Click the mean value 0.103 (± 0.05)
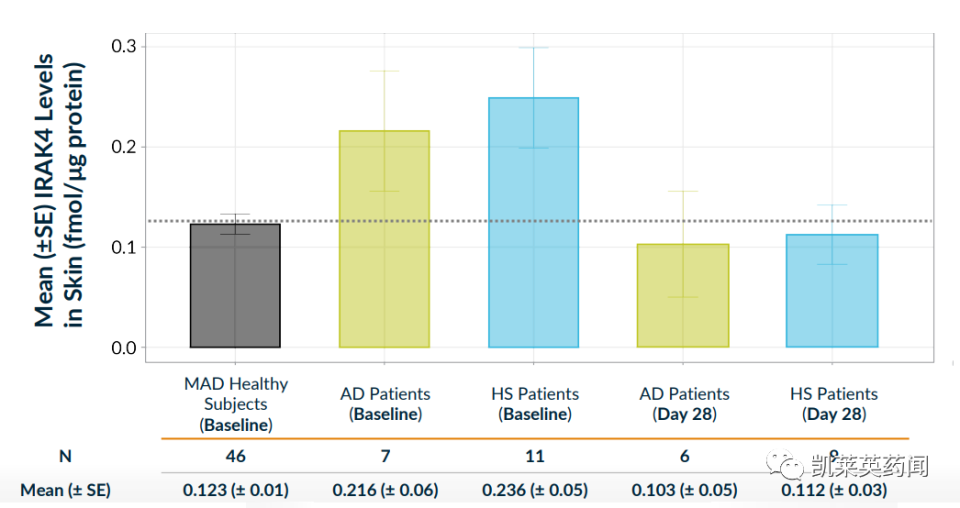 (684, 490)
